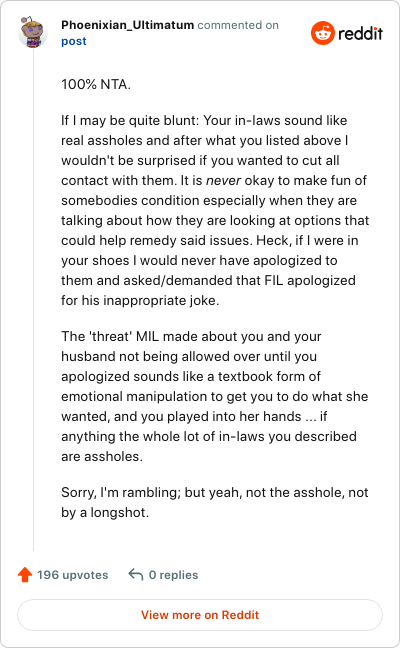Click the gray "commented on" text
The width and height of the screenshot is (400, 648).
[x=238, y=25]
